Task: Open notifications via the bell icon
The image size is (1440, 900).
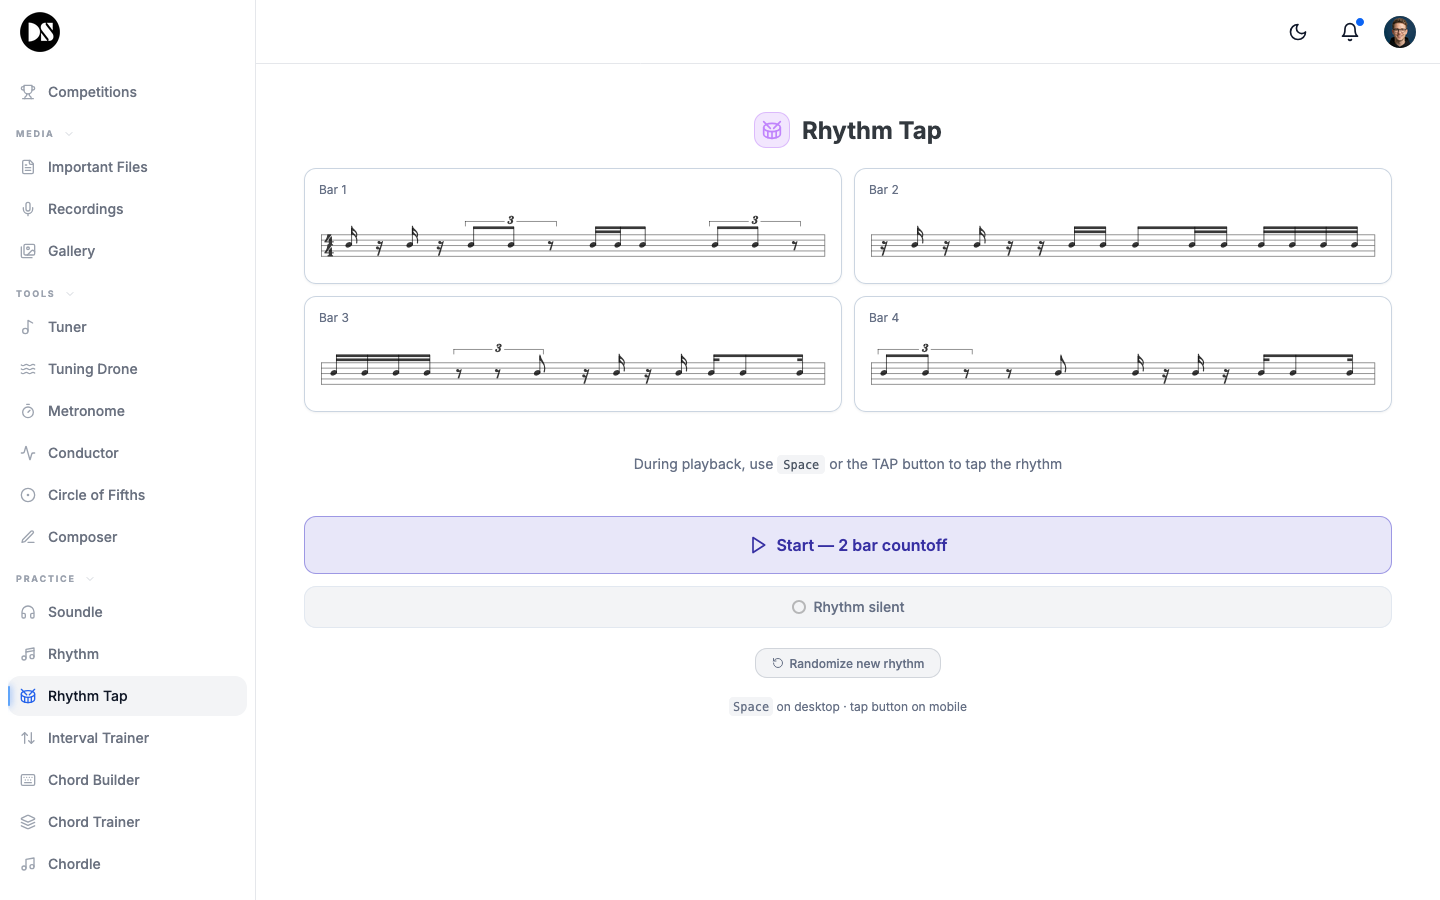Action: (x=1350, y=32)
